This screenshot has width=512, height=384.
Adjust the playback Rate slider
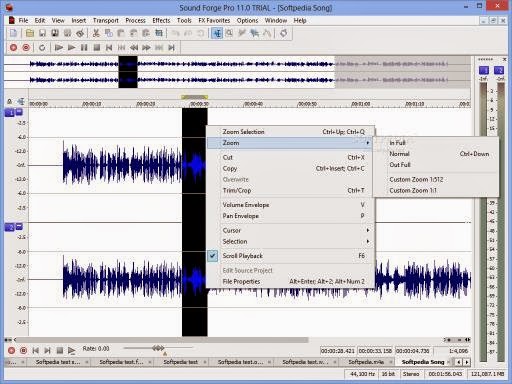(x=158, y=348)
